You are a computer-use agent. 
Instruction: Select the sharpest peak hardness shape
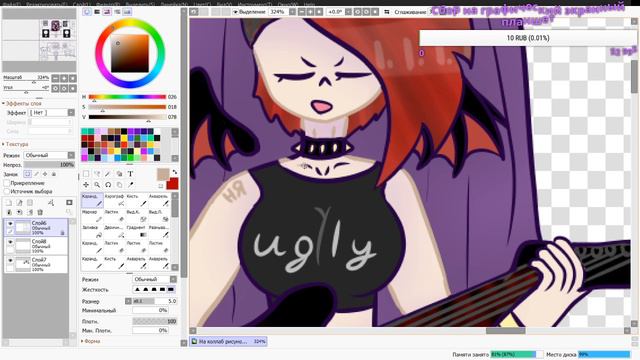click(138, 289)
